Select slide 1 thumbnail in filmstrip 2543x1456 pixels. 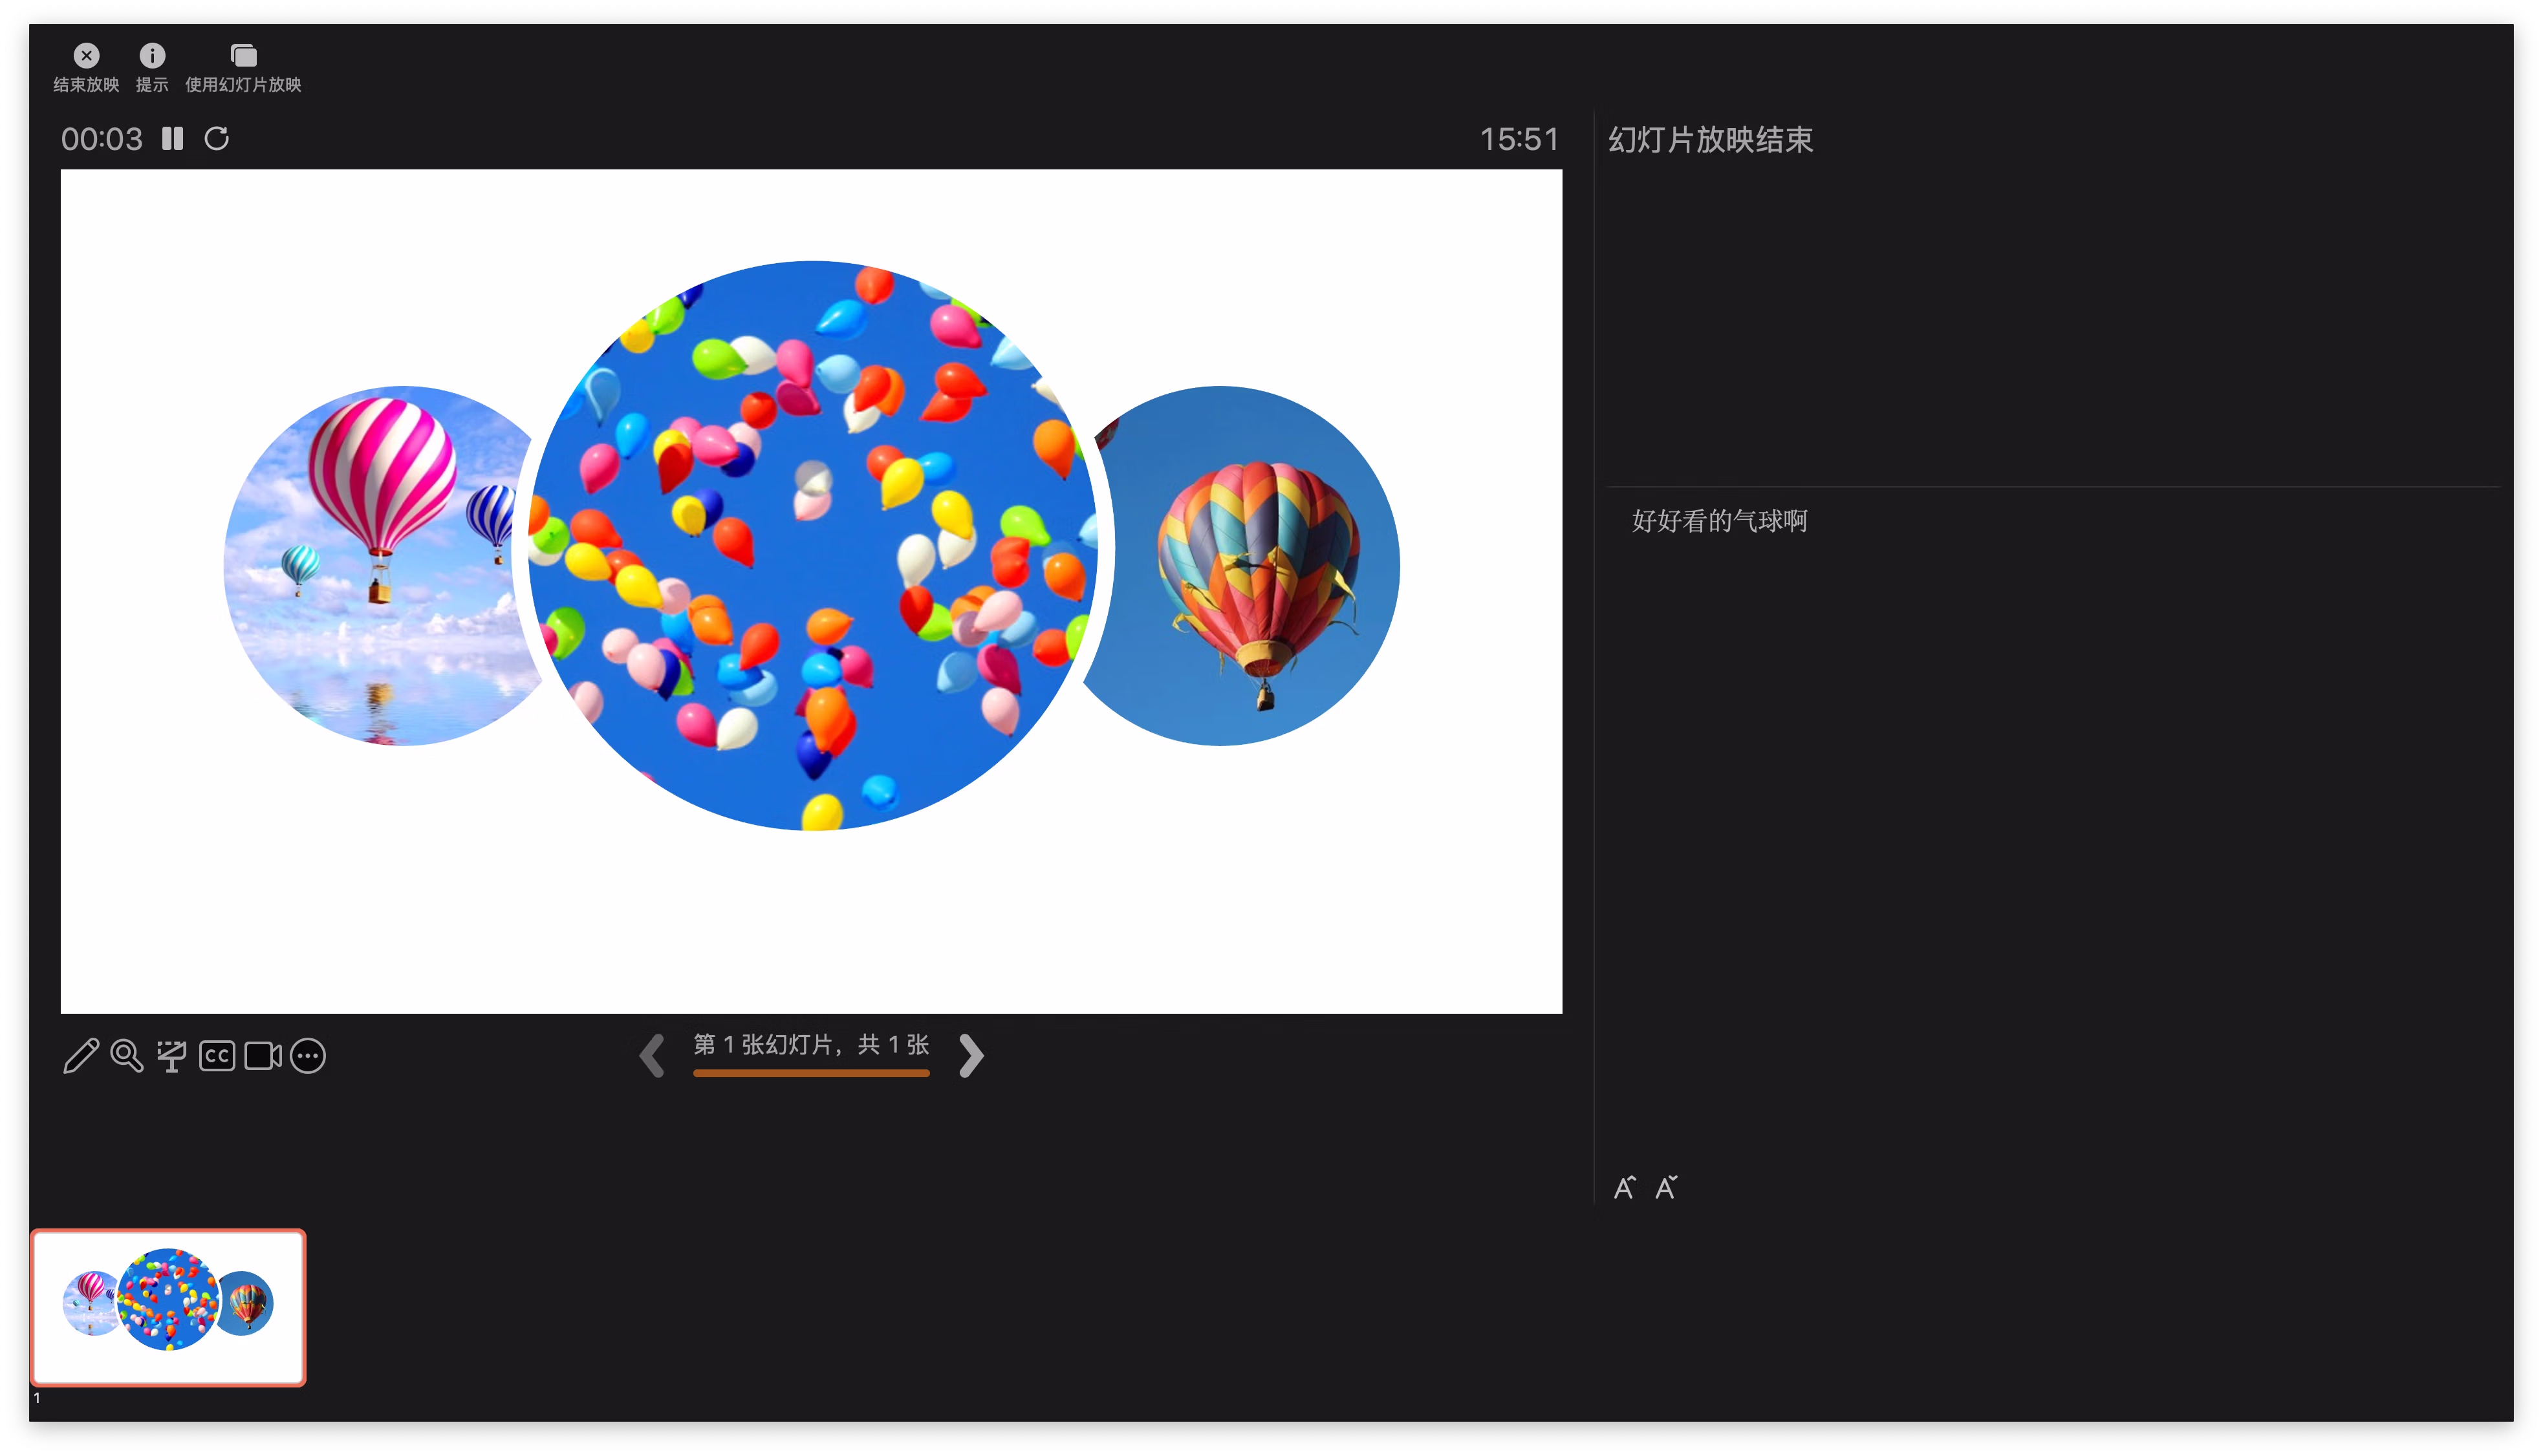click(168, 1307)
